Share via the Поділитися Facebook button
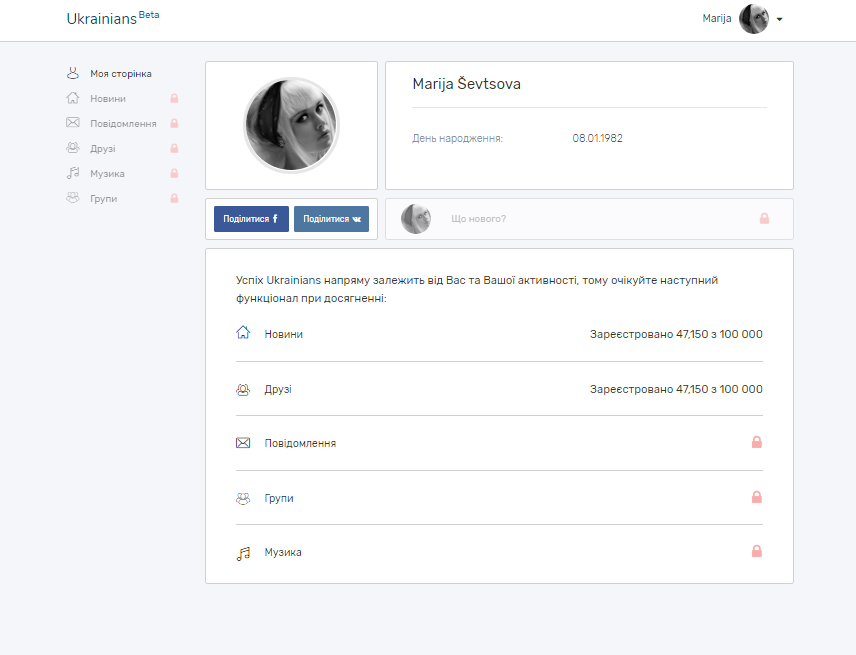Image resolution: width=856 pixels, height=655 pixels. pos(251,219)
